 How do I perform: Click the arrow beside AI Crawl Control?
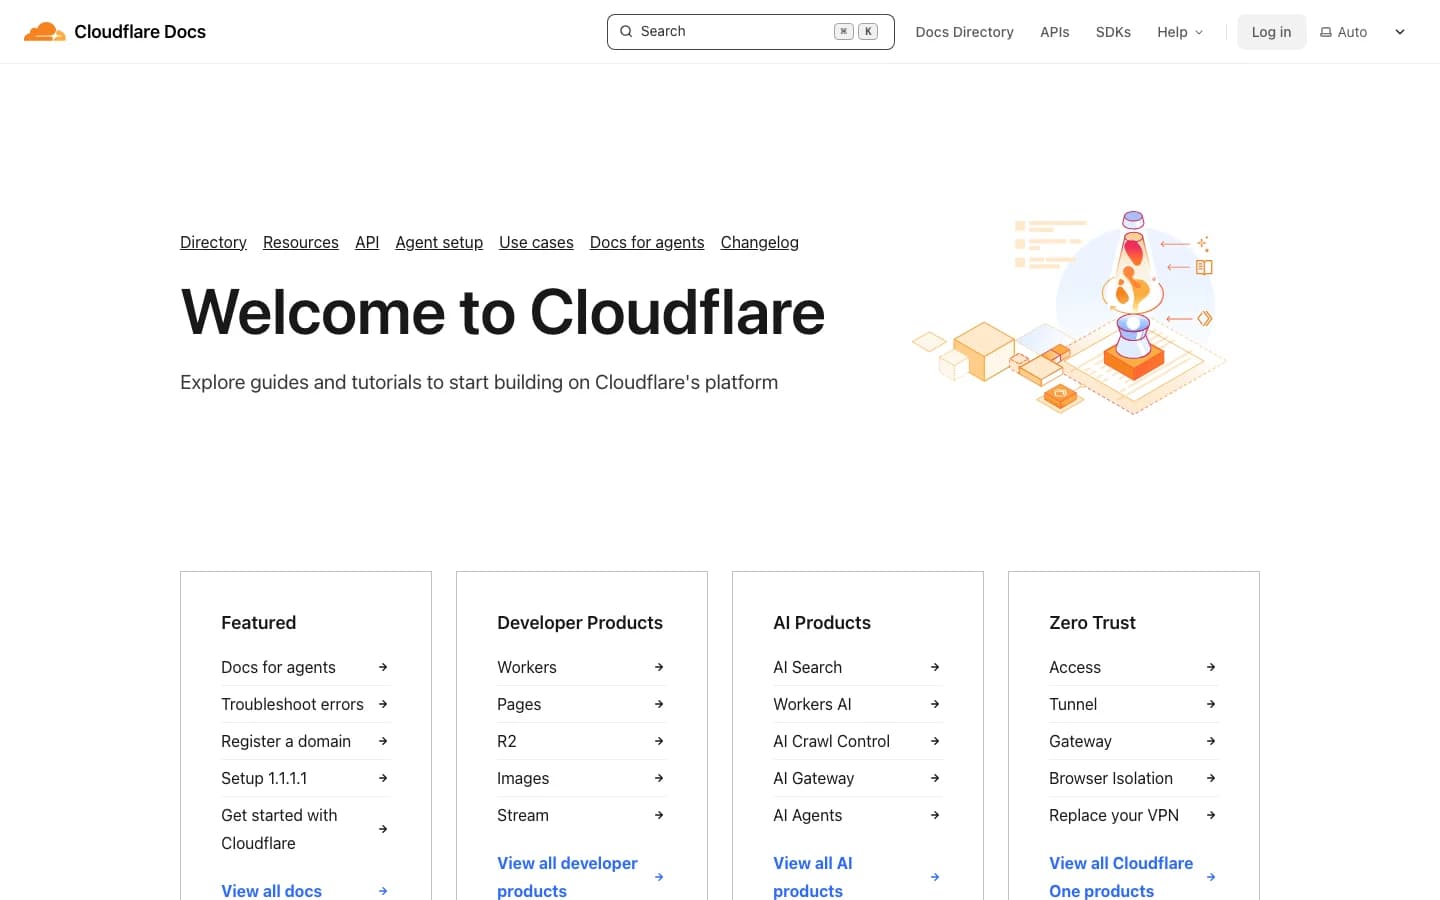[935, 741]
